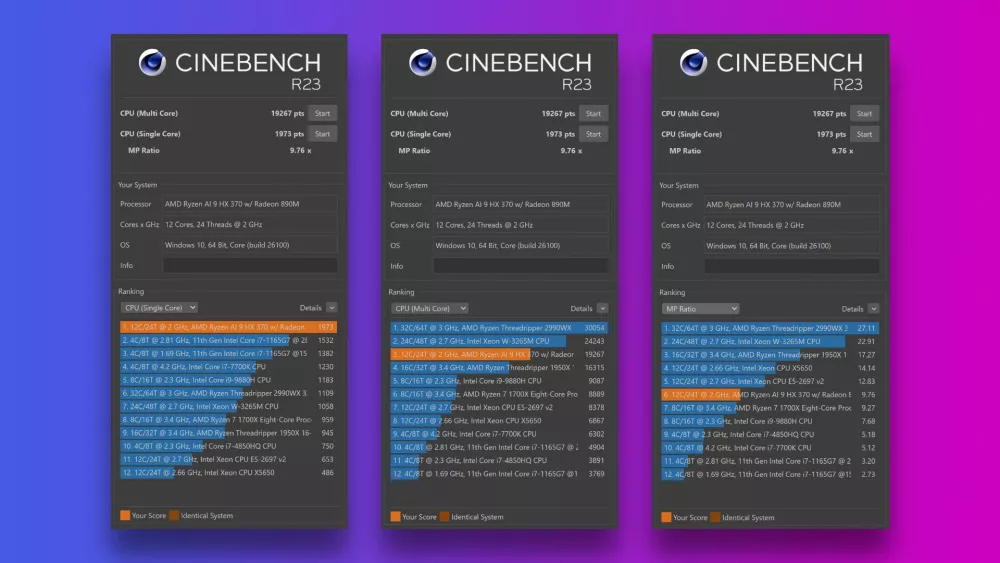Image resolution: width=1000 pixels, height=563 pixels.
Task: Select the Ryzen 7 1700X row scoring 959
Action: pos(228,420)
